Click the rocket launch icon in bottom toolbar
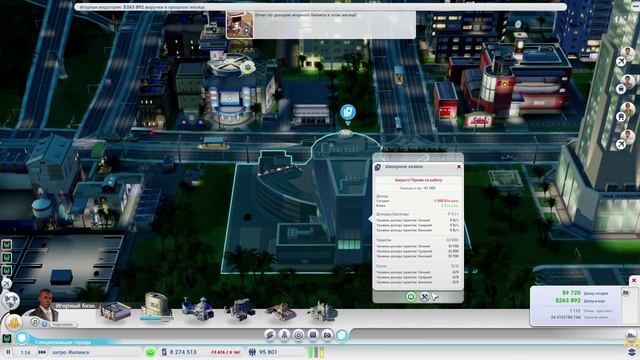The width and height of the screenshot is (640, 360). (284, 335)
